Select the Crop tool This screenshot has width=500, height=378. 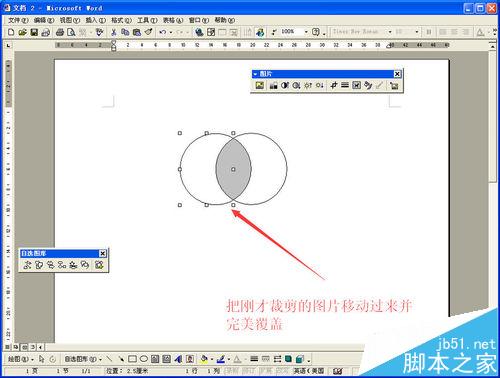[x=333, y=85]
